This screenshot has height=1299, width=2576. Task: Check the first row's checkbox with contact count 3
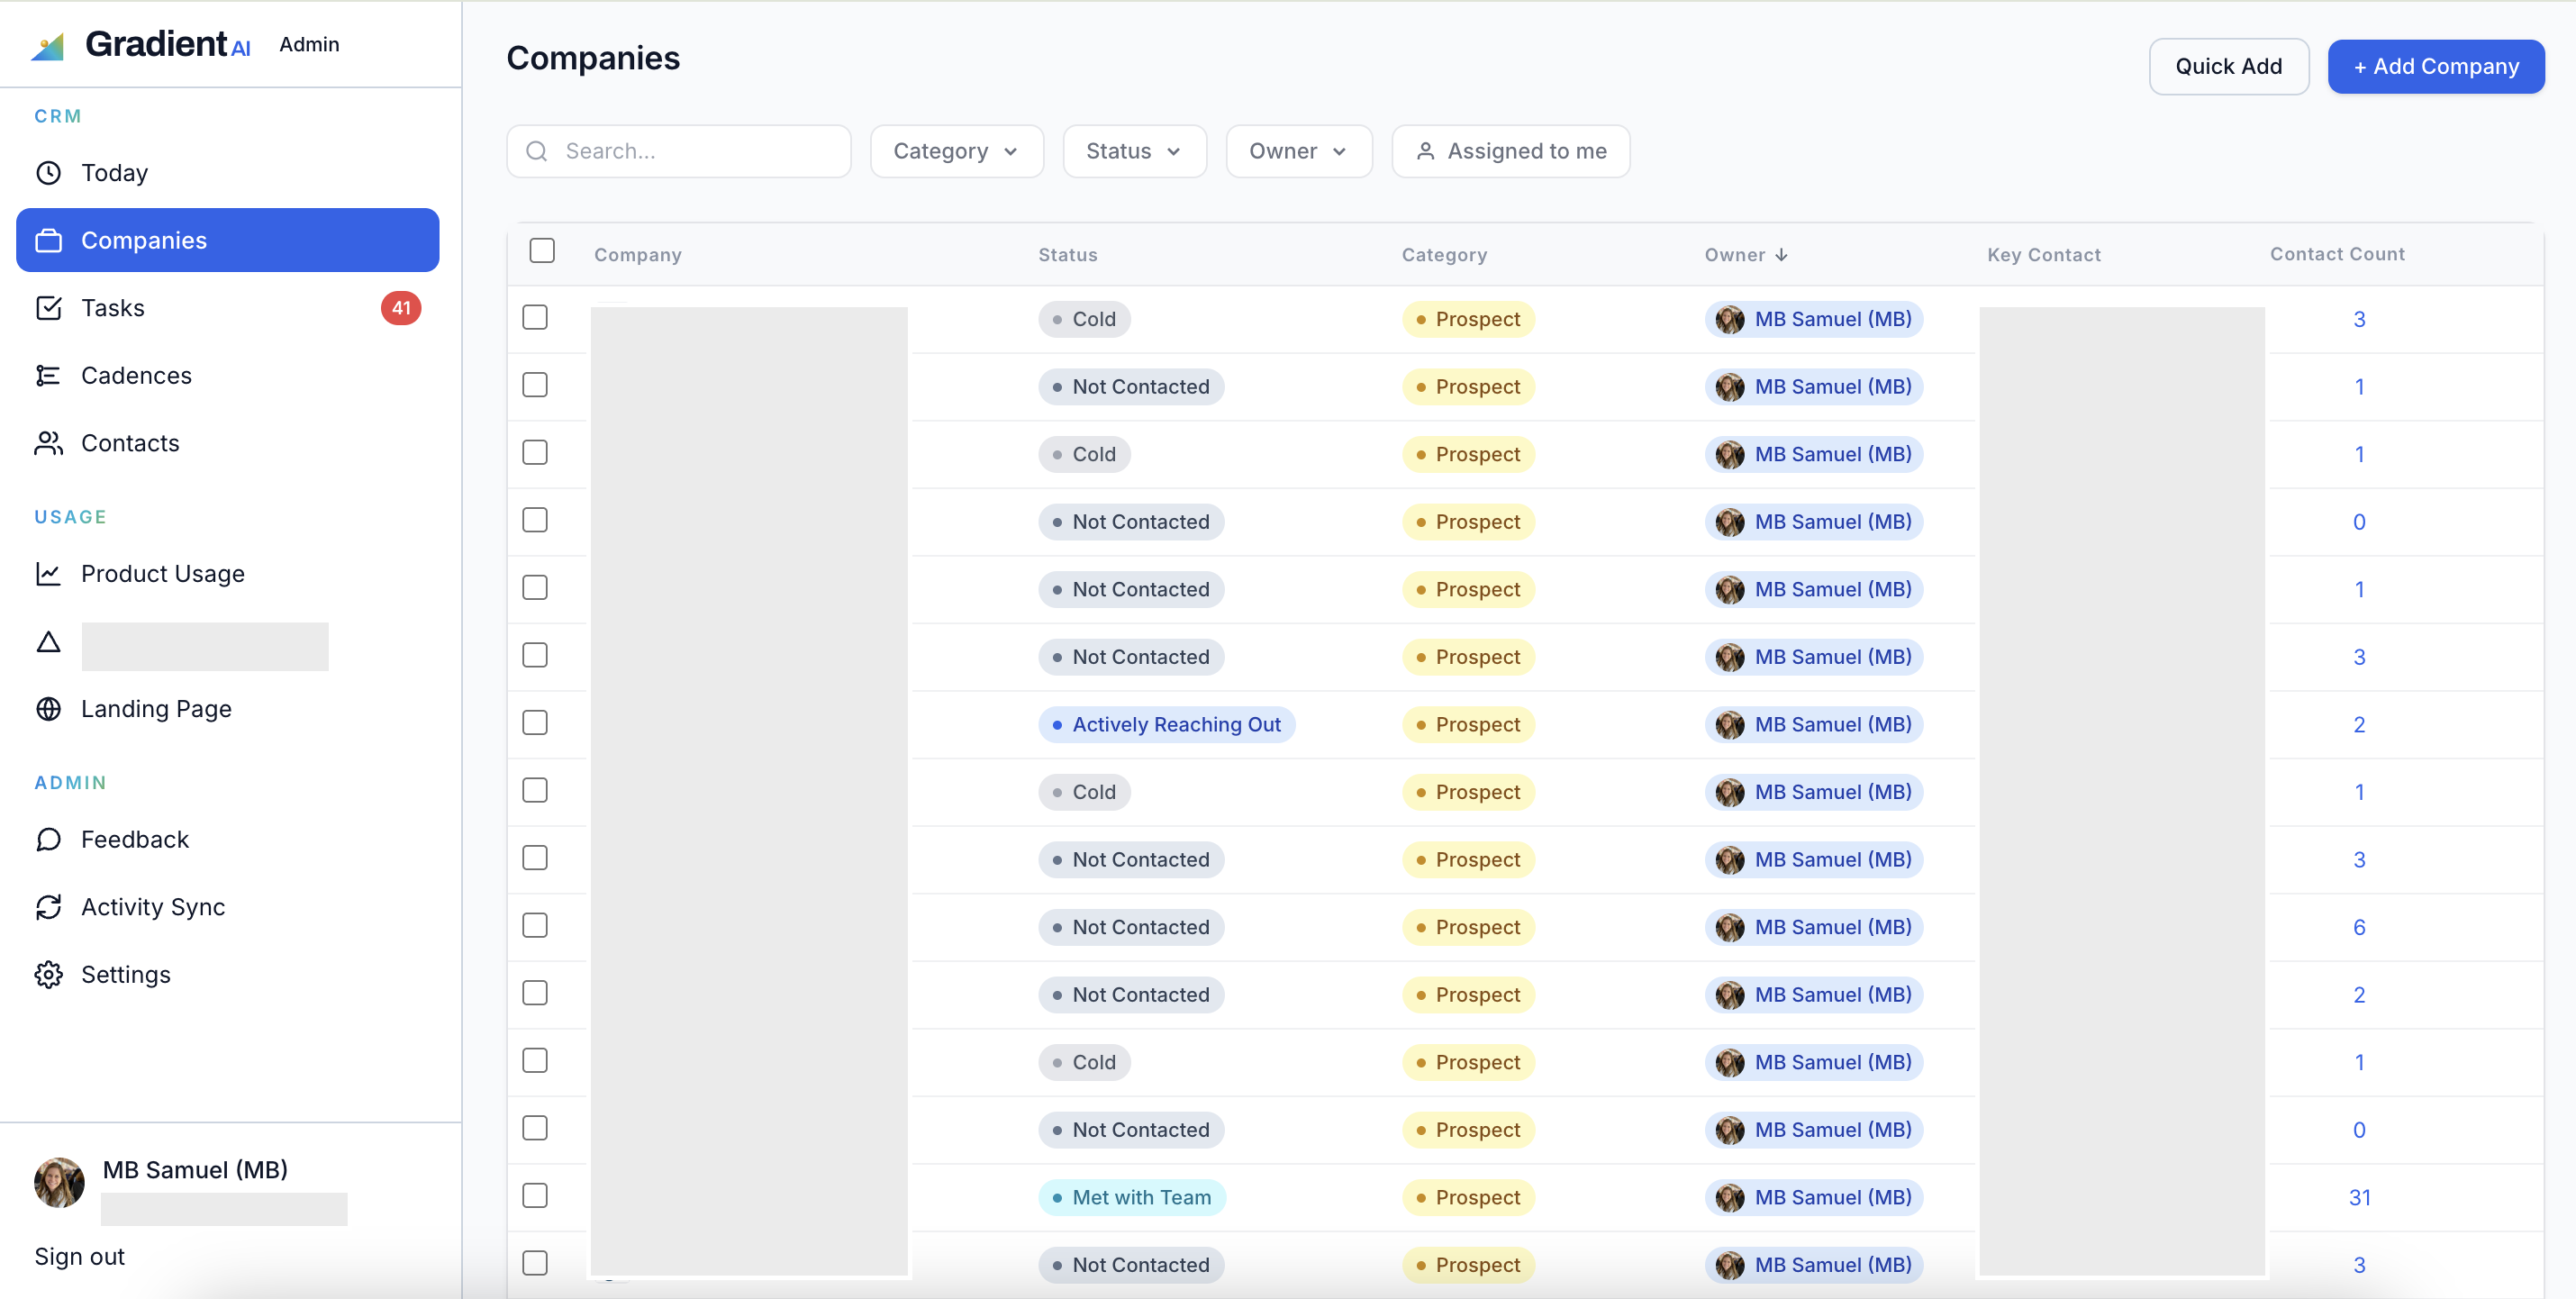click(x=535, y=318)
